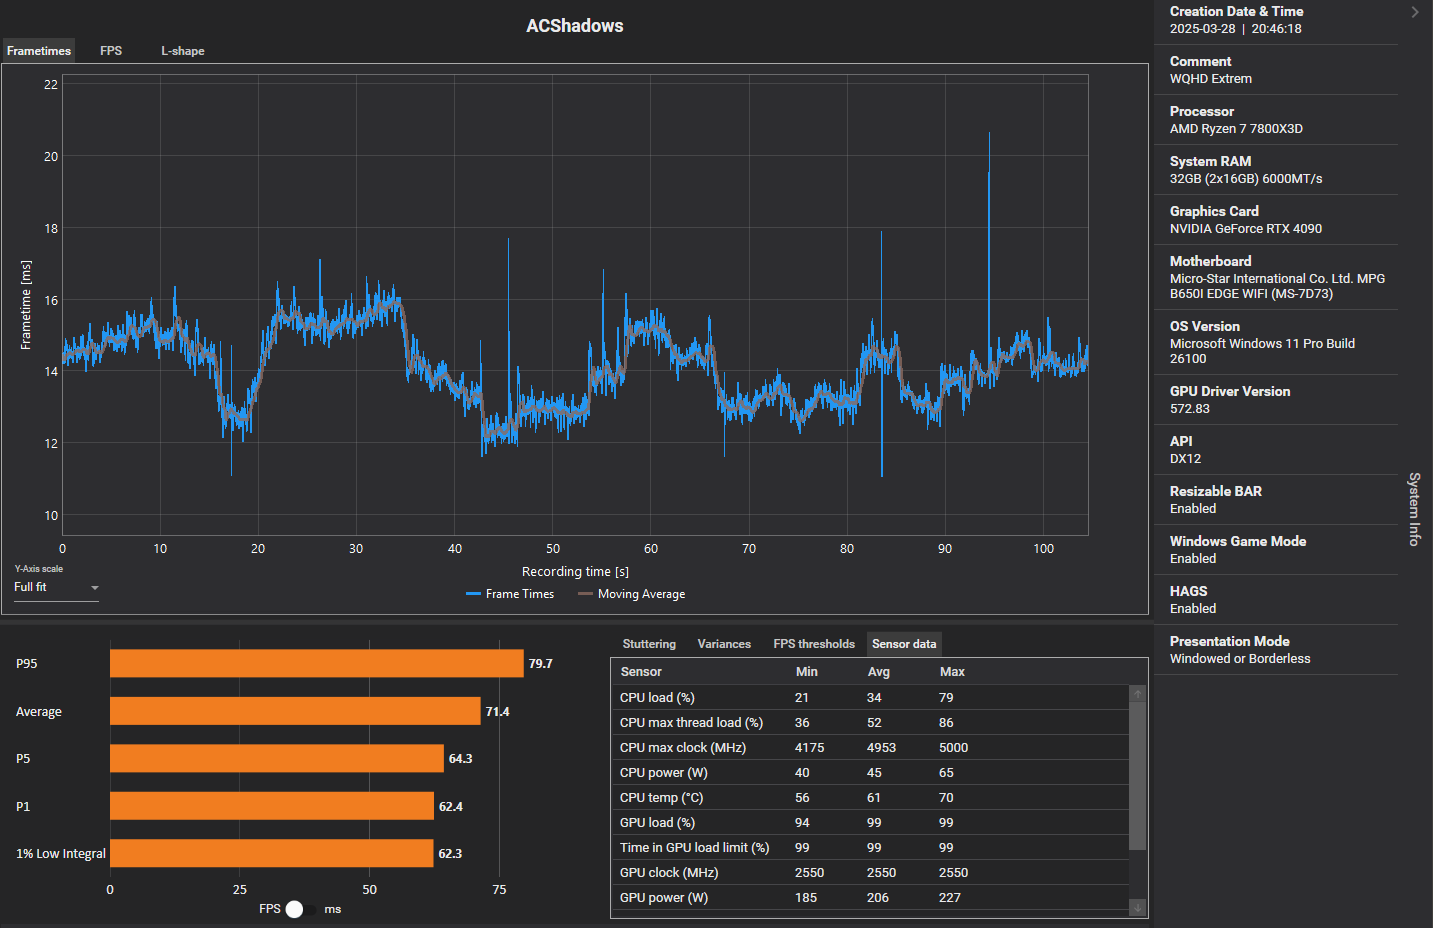Click the Min column header
1433x928 pixels.
(806, 672)
